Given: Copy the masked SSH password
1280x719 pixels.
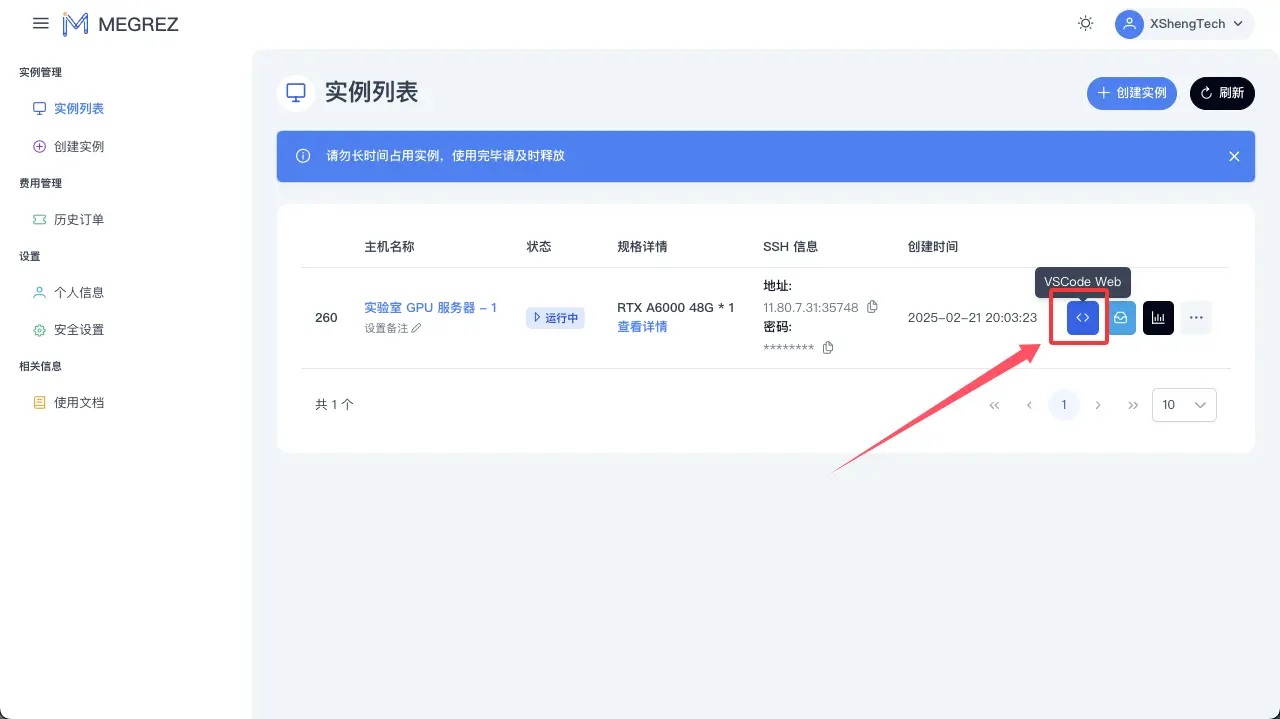Looking at the screenshot, I should [x=827, y=347].
